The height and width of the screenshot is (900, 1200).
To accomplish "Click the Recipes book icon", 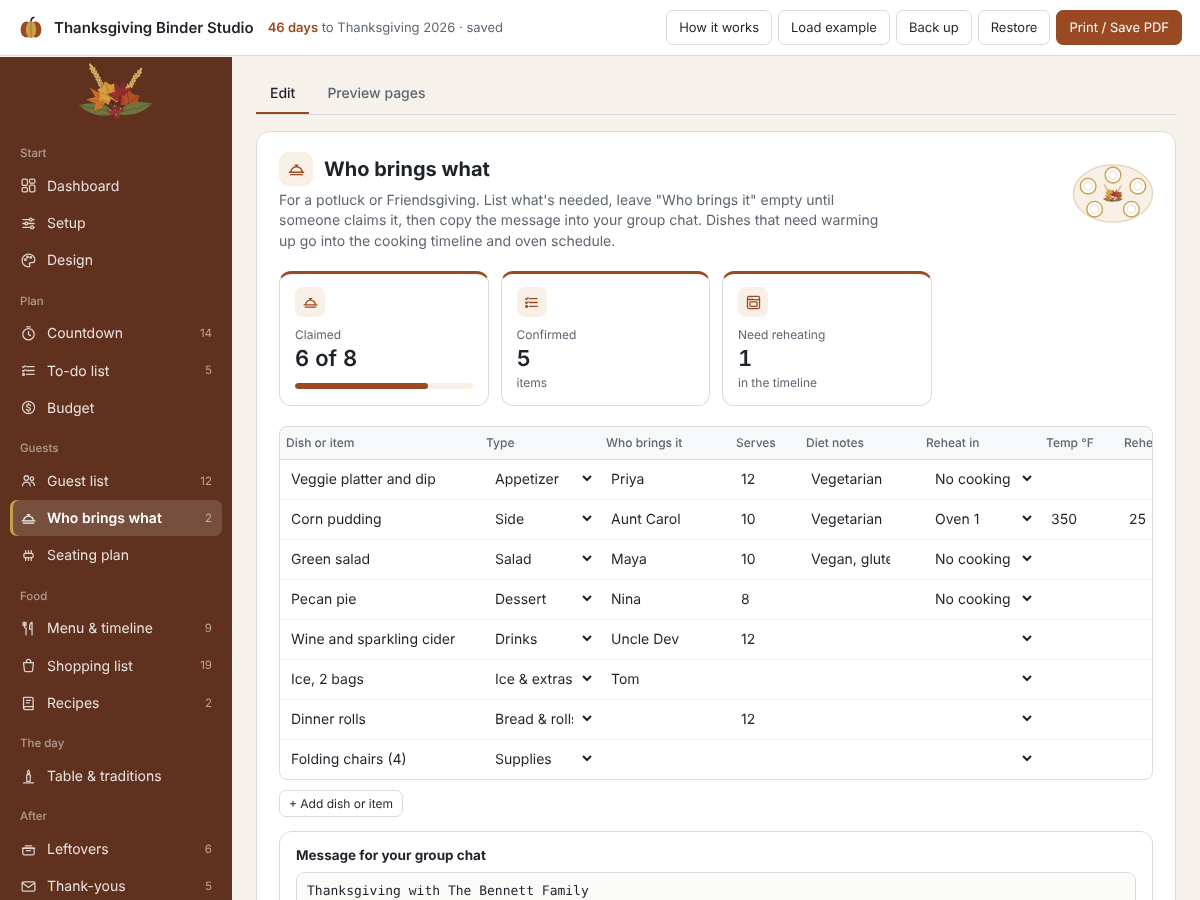I will [29, 703].
